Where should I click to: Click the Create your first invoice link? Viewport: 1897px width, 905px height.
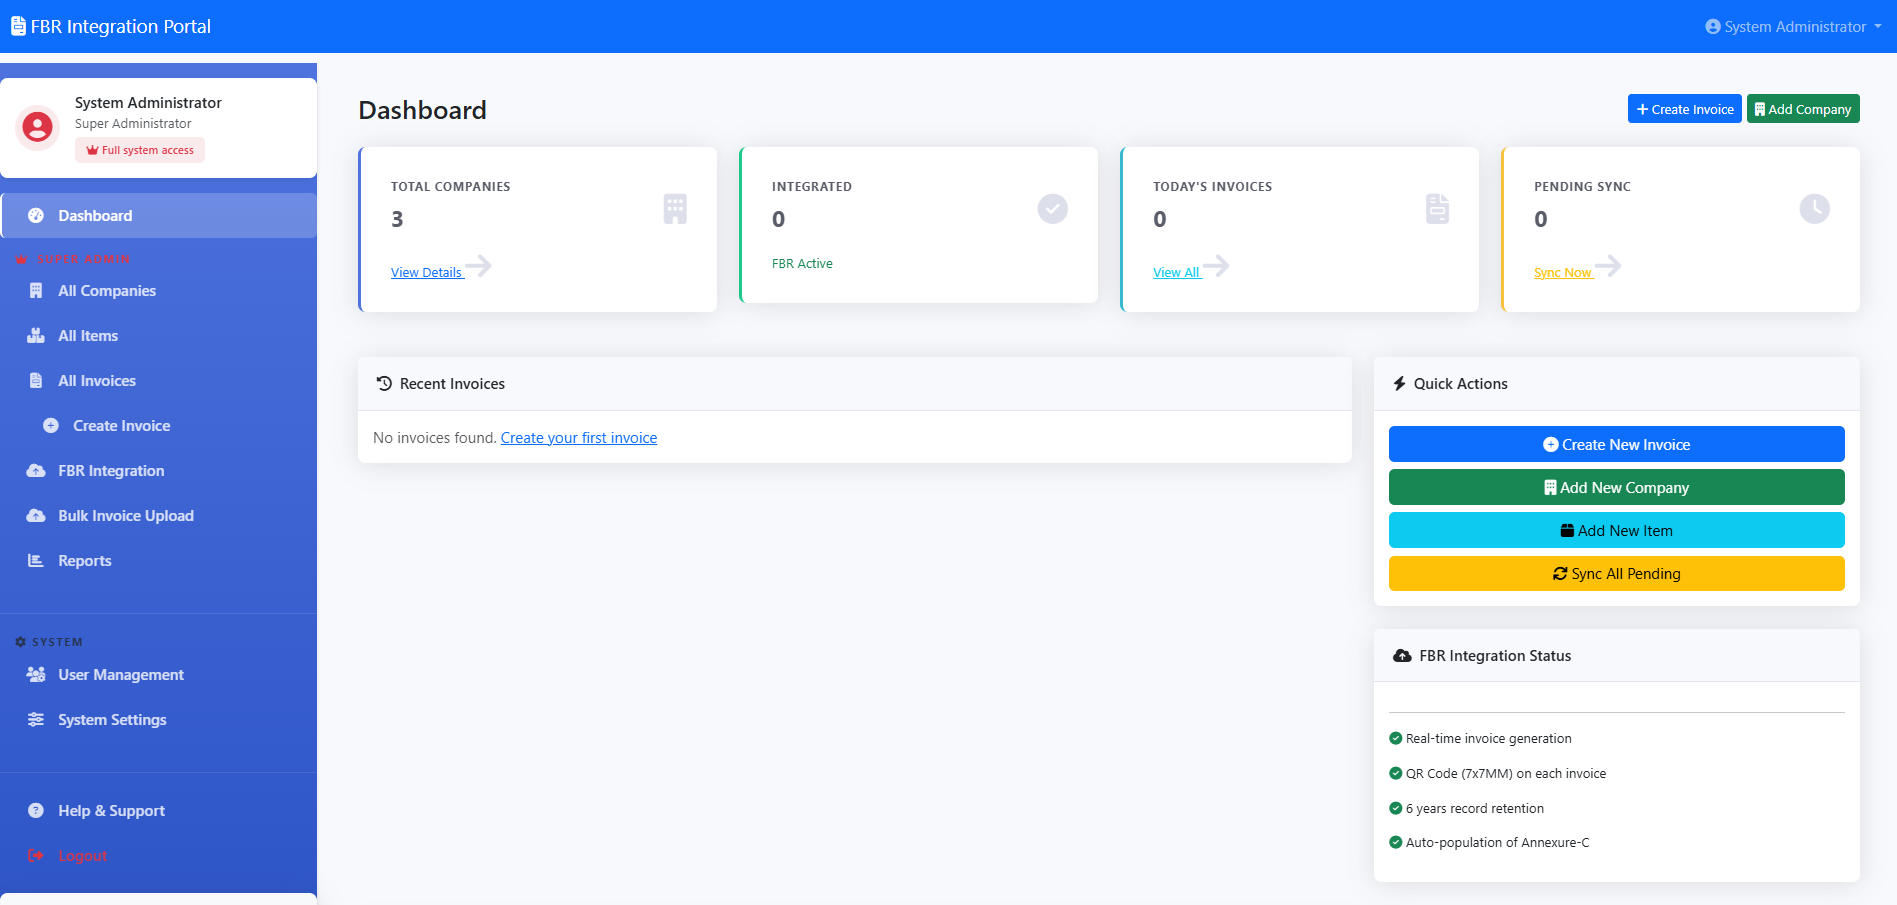point(579,437)
